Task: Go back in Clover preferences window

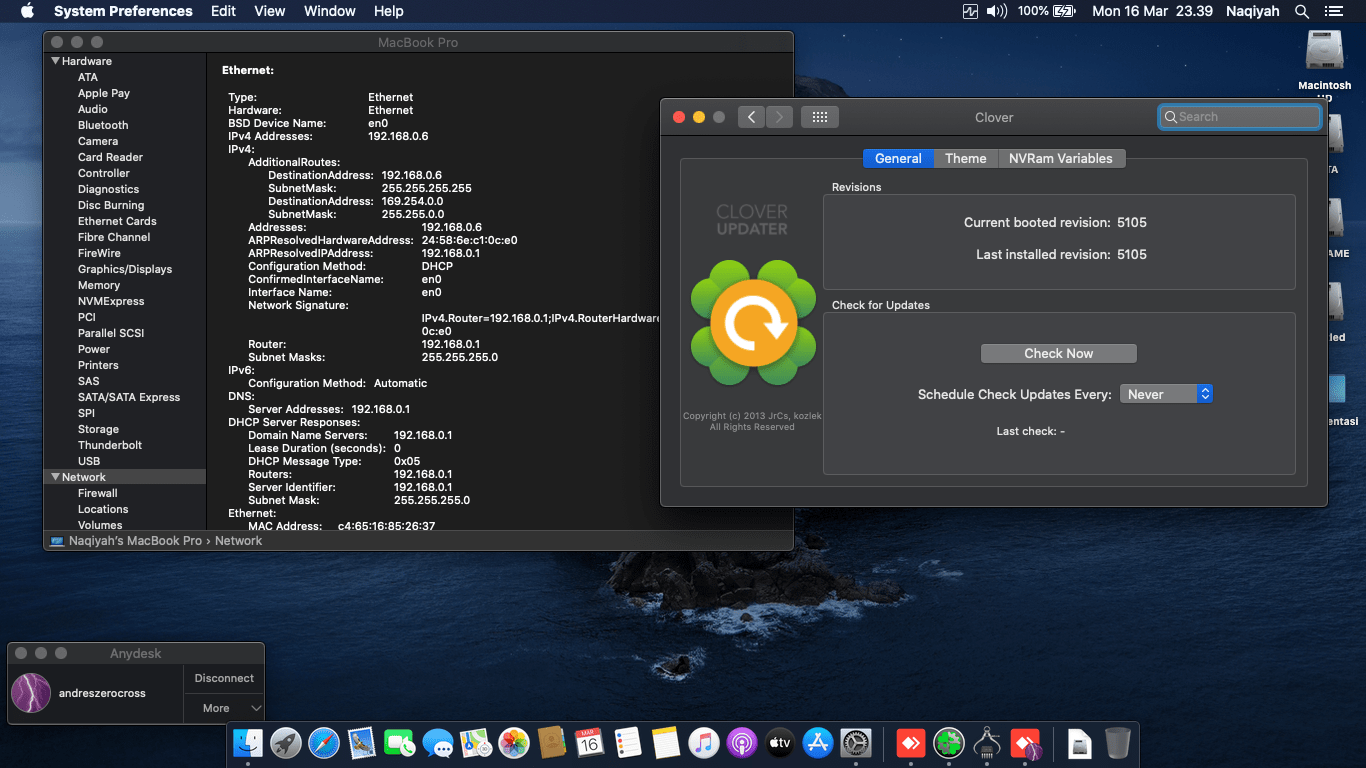Action: (x=752, y=117)
